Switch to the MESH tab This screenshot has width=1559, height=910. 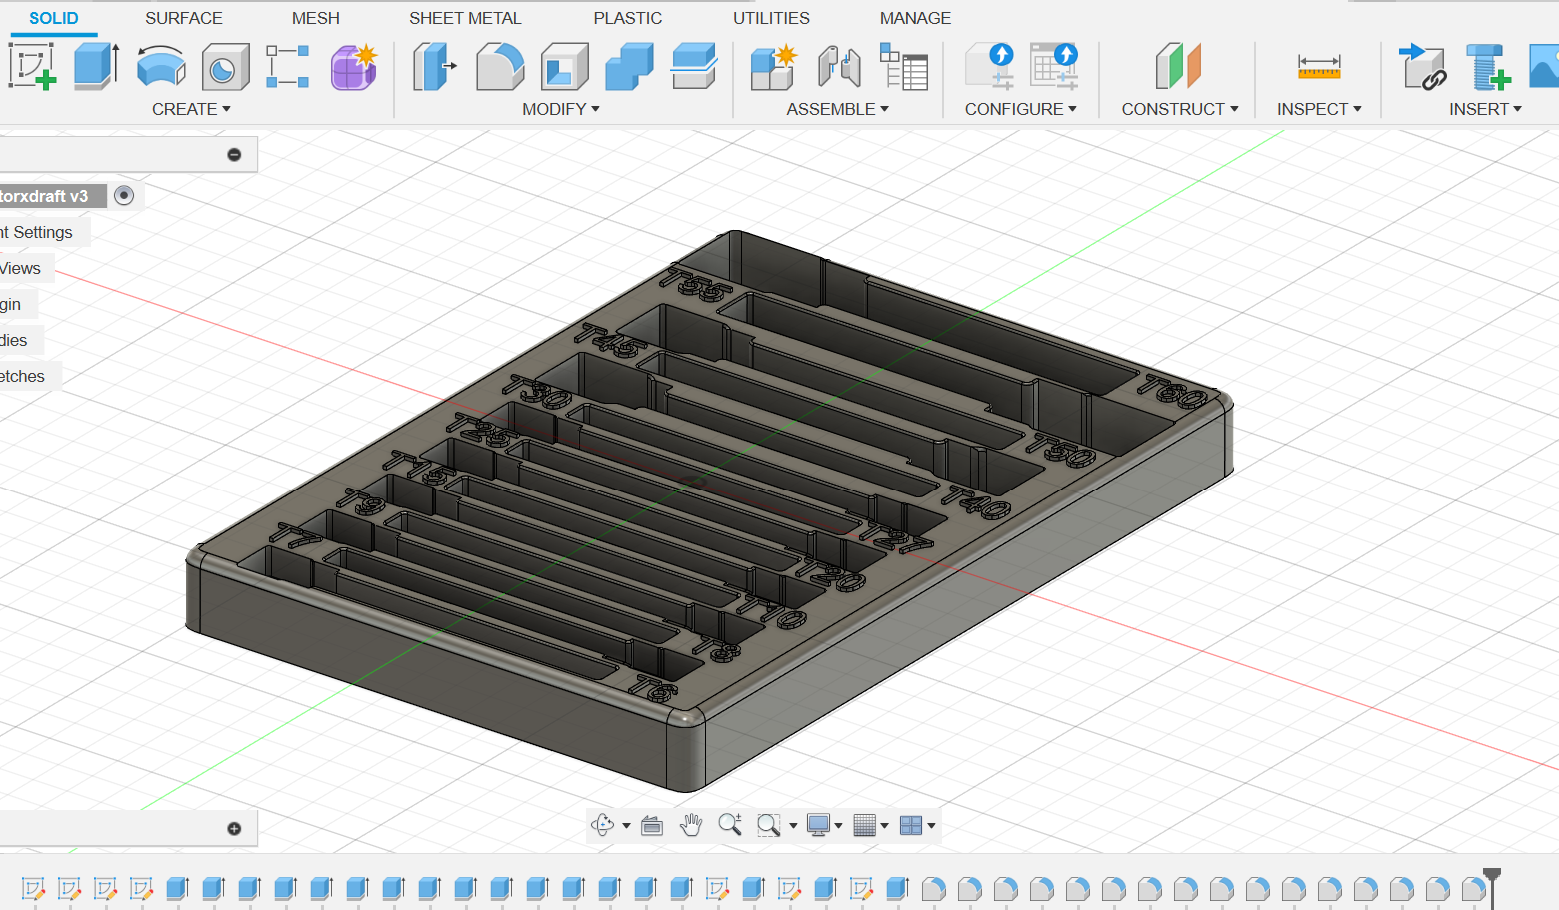coord(316,18)
